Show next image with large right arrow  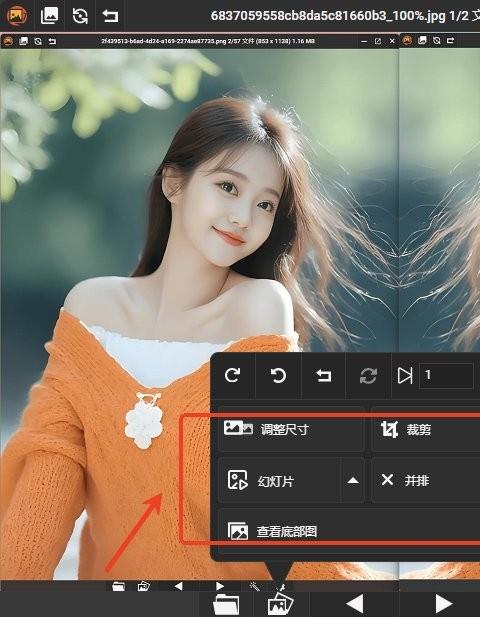(x=443, y=603)
